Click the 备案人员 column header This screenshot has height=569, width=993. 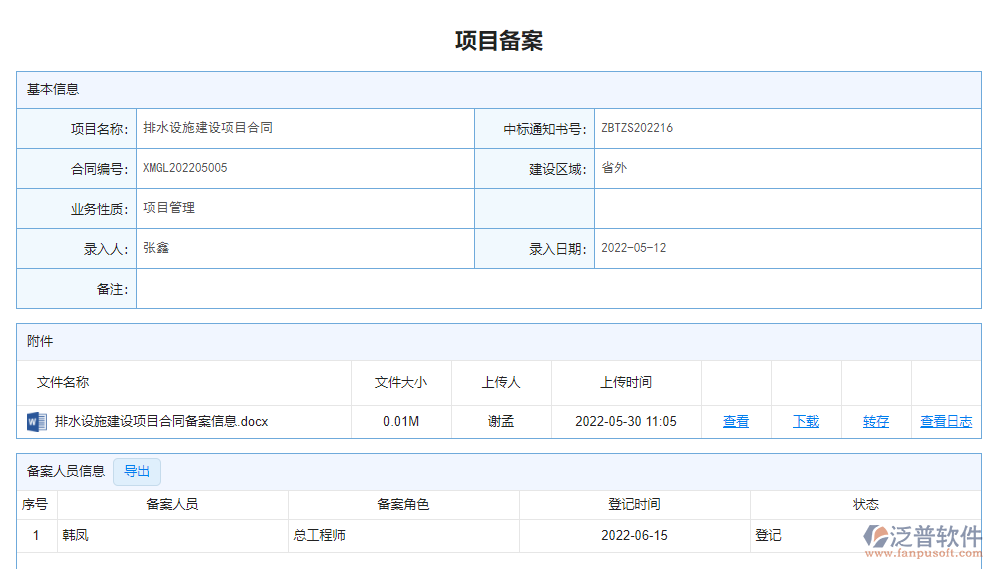[172, 505]
